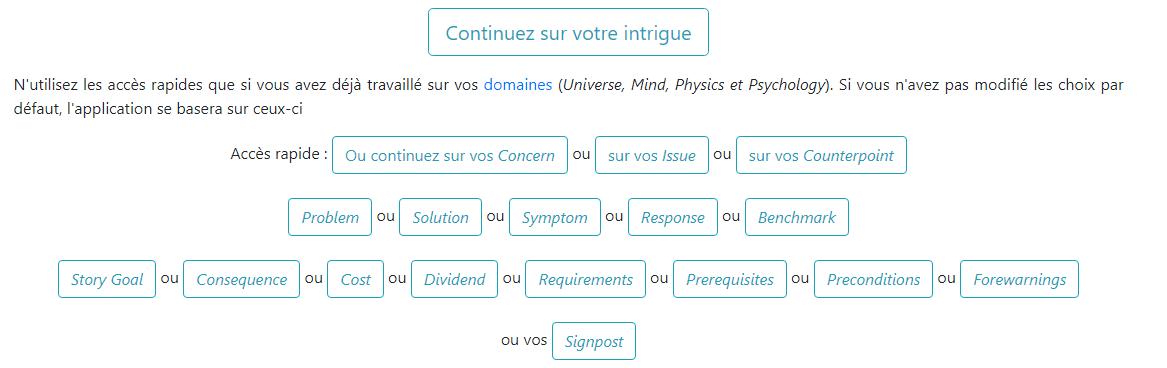This screenshot has width=1167, height=368.
Task: Open the Forewarnings button
Action: point(1020,279)
